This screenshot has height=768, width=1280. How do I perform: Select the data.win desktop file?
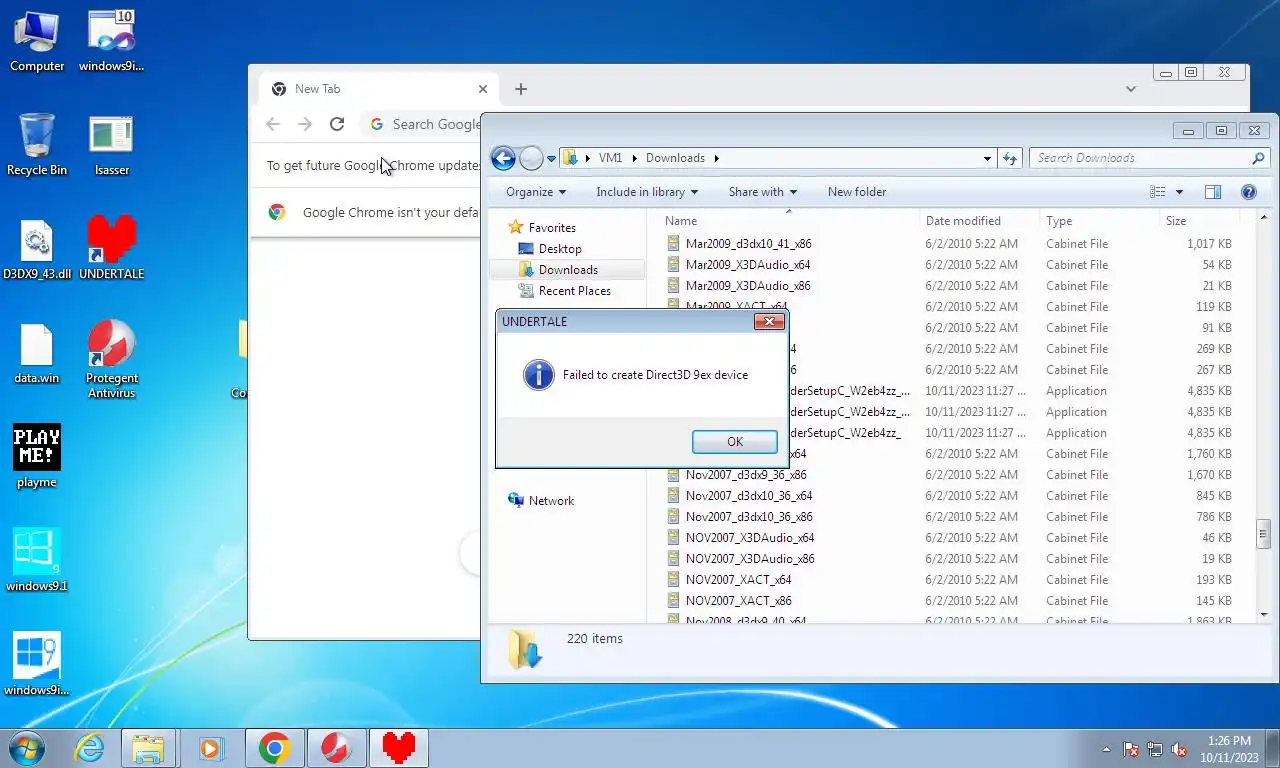pyautogui.click(x=37, y=354)
